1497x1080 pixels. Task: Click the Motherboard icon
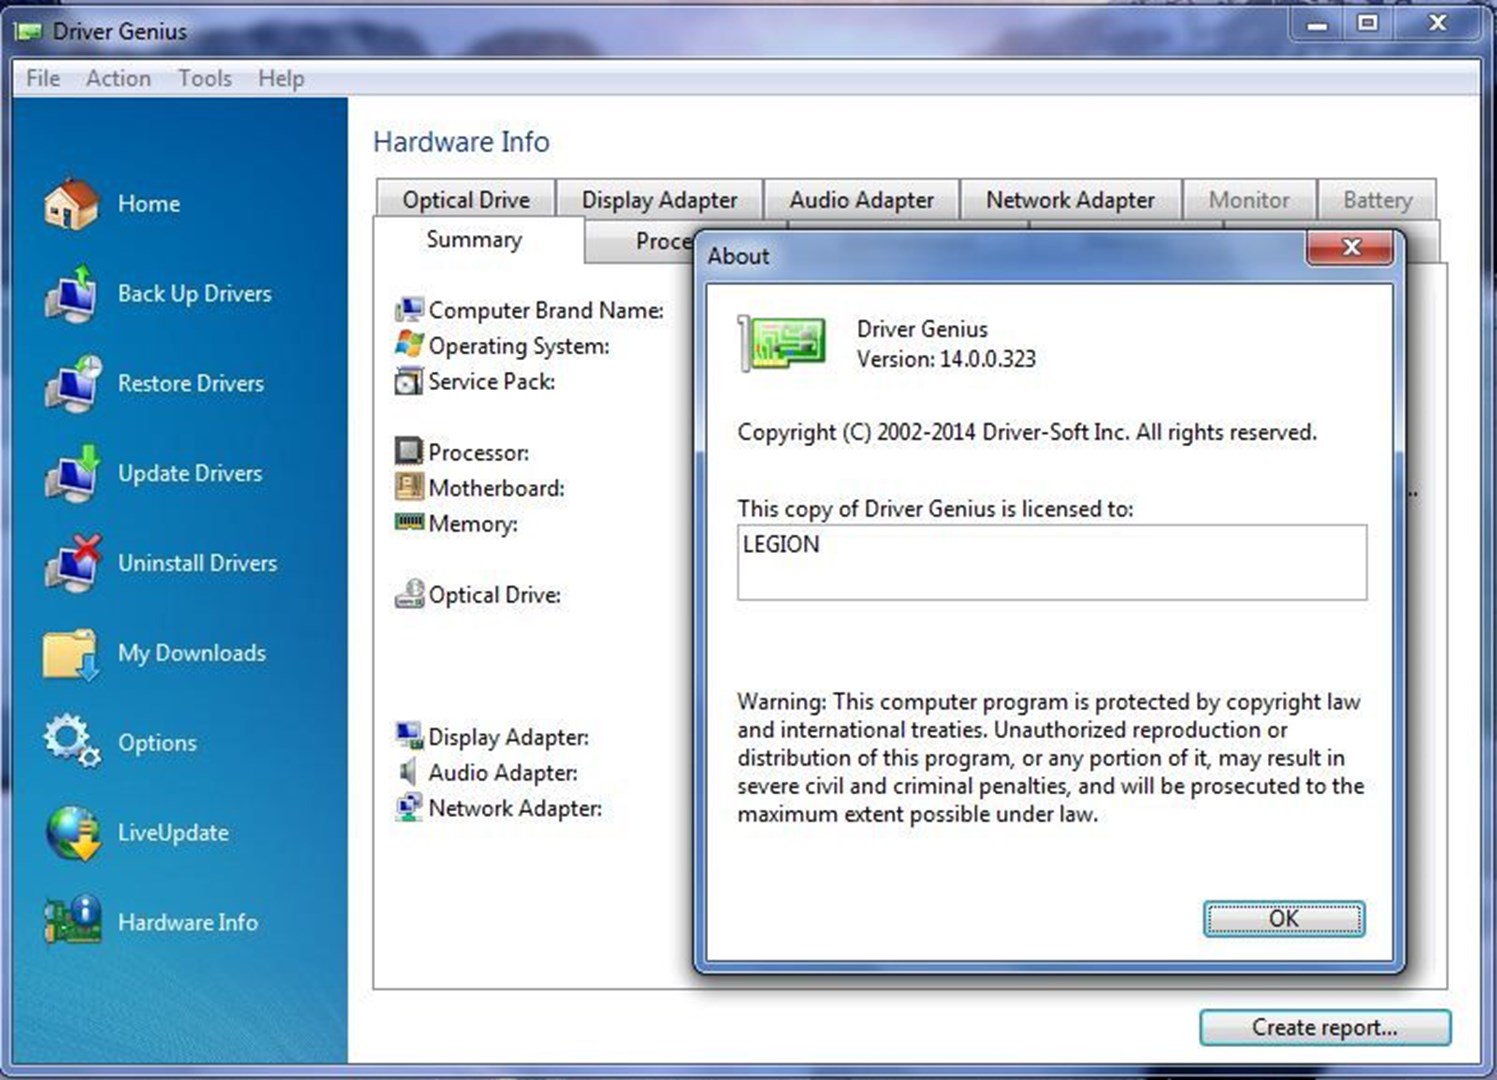click(409, 487)
